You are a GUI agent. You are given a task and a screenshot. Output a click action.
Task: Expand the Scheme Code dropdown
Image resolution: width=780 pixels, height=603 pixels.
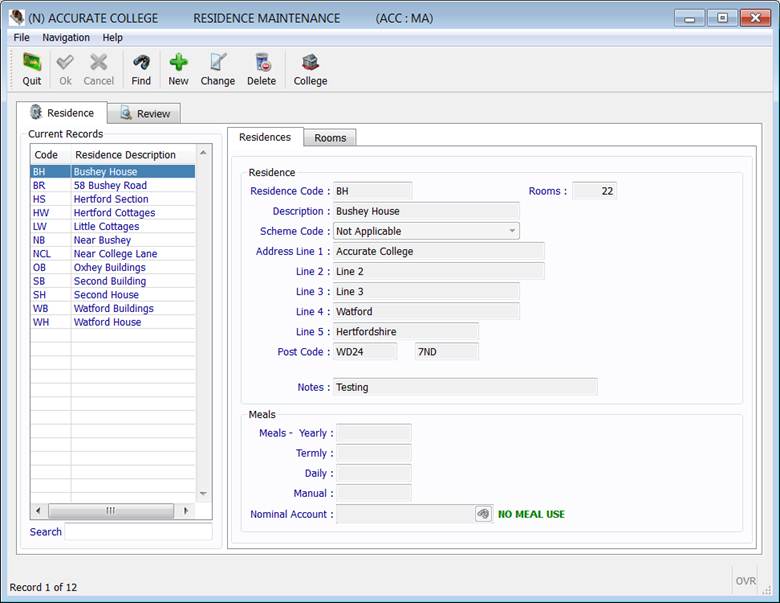click(x=512, y=231)
